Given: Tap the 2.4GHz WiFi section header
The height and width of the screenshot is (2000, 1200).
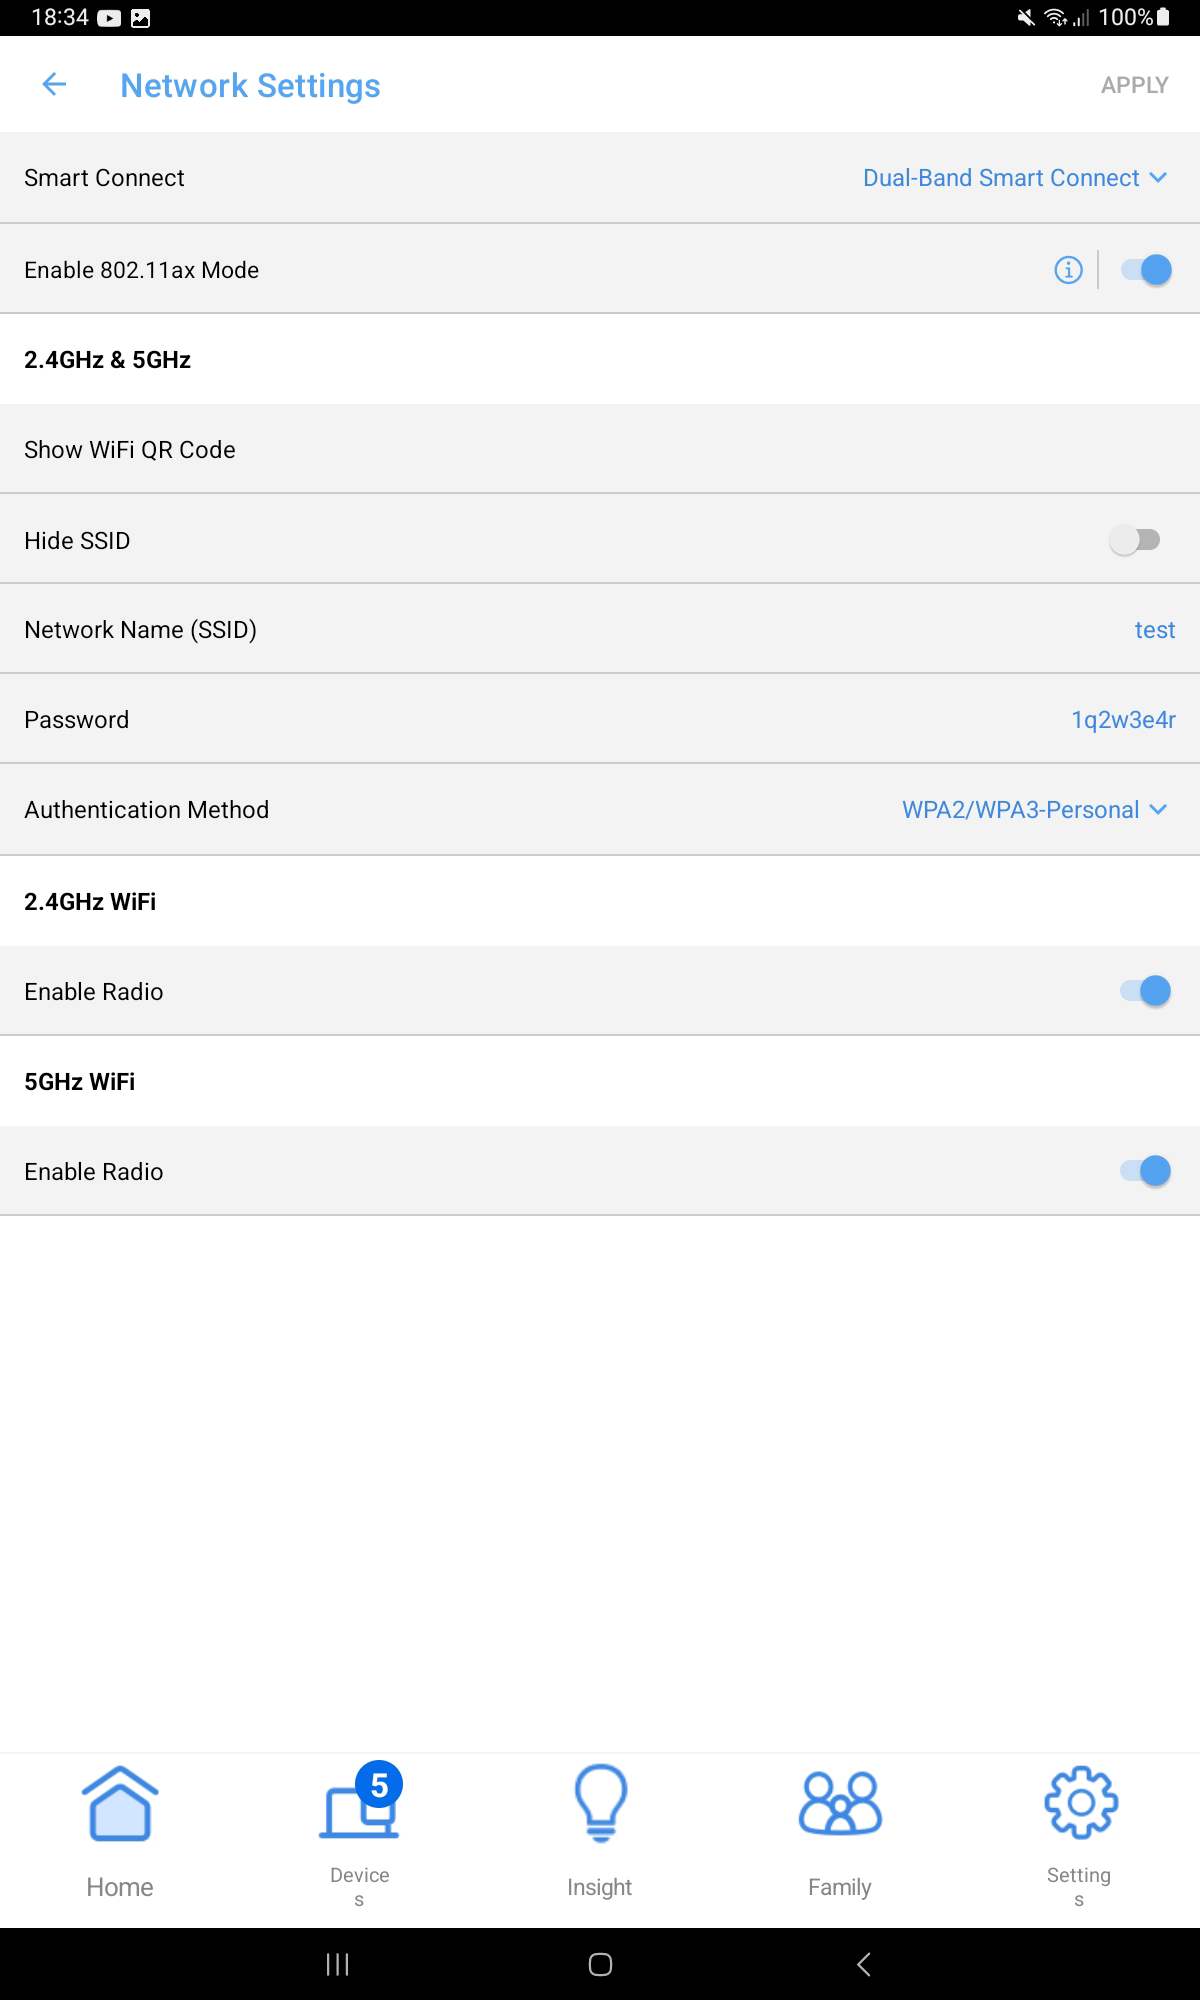Looking at the screenshot, I should [x=90, y=902].
